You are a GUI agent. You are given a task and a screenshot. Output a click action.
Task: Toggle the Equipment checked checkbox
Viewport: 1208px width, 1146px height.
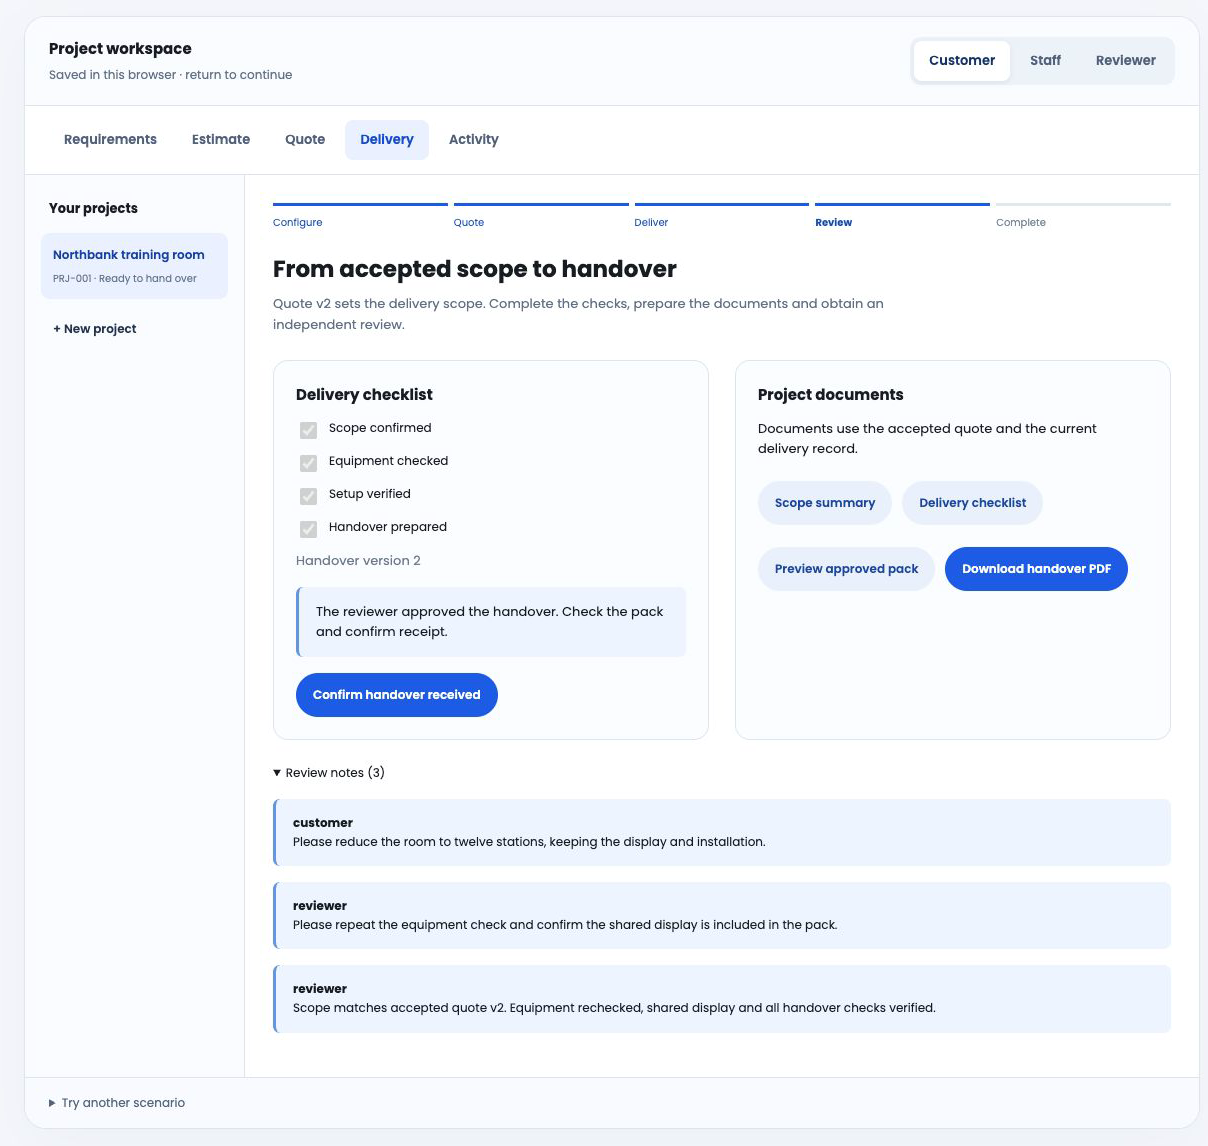[x=308, y=463]
